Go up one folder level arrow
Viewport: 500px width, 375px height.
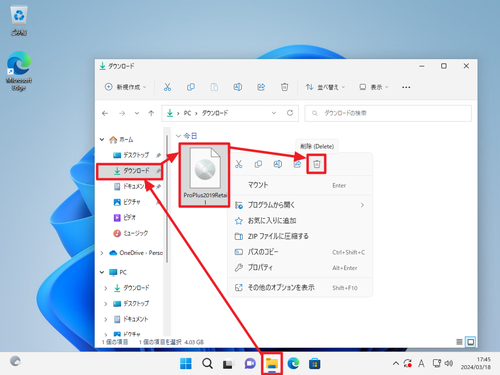(151, 113)
